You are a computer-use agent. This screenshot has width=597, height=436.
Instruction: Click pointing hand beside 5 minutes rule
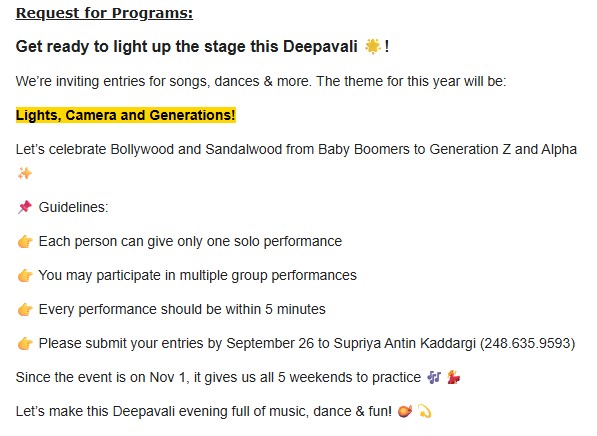pyautogui.click(x=25, y=309)
